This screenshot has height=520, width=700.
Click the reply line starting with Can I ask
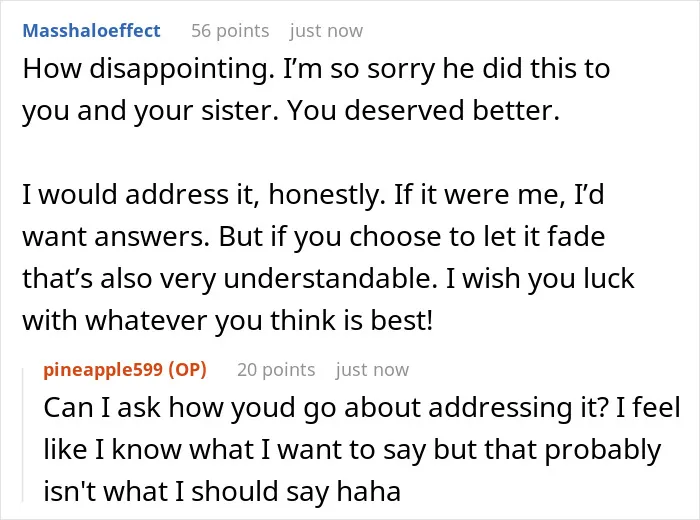point(362,408)
